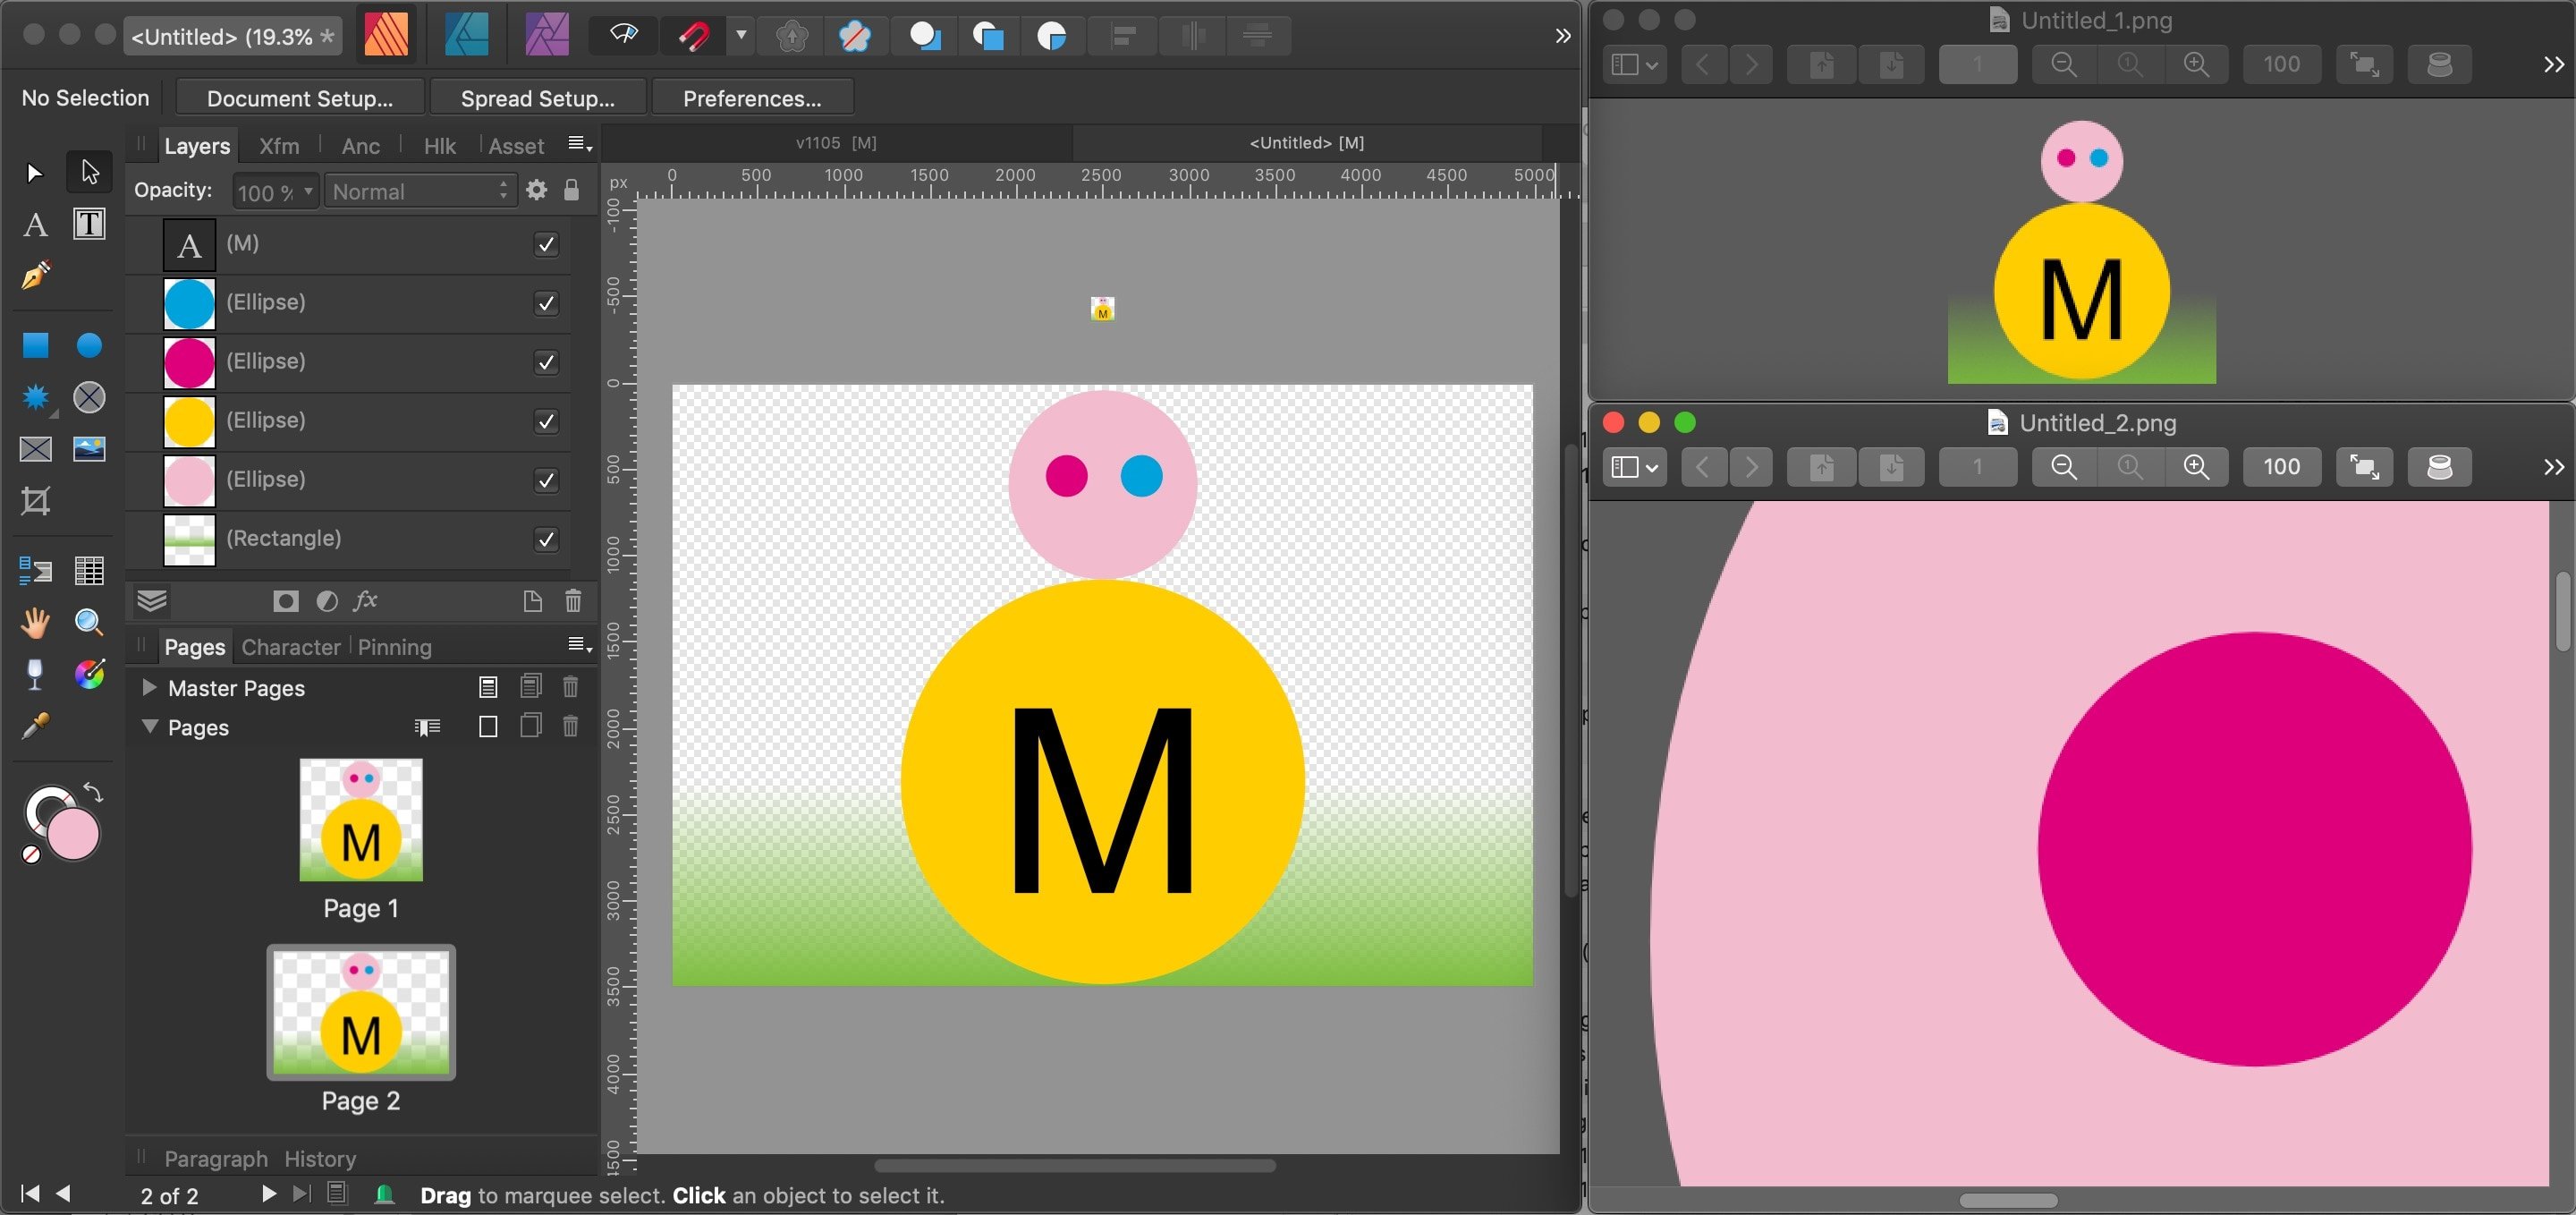Expand main toolbar overflow chevron
Viewport: 2576px width, 1215px height.
point(1563,36)
